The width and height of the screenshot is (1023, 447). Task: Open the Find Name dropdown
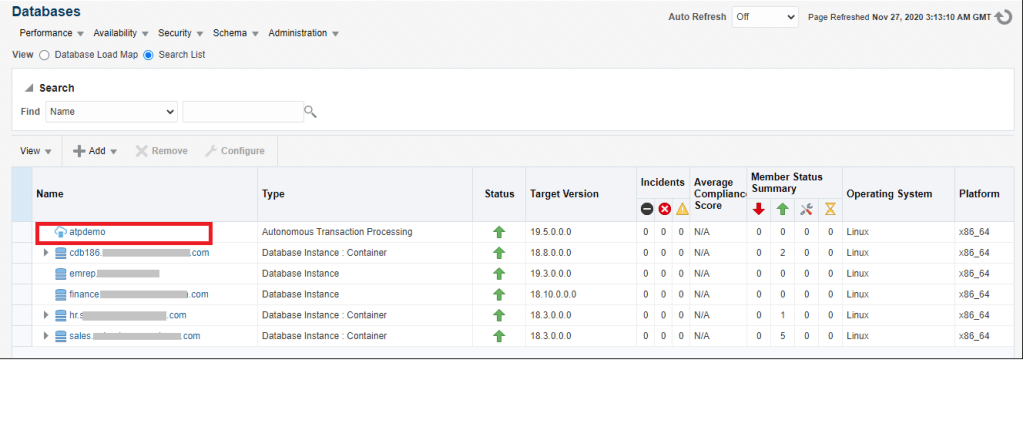(x=111, y=112)
